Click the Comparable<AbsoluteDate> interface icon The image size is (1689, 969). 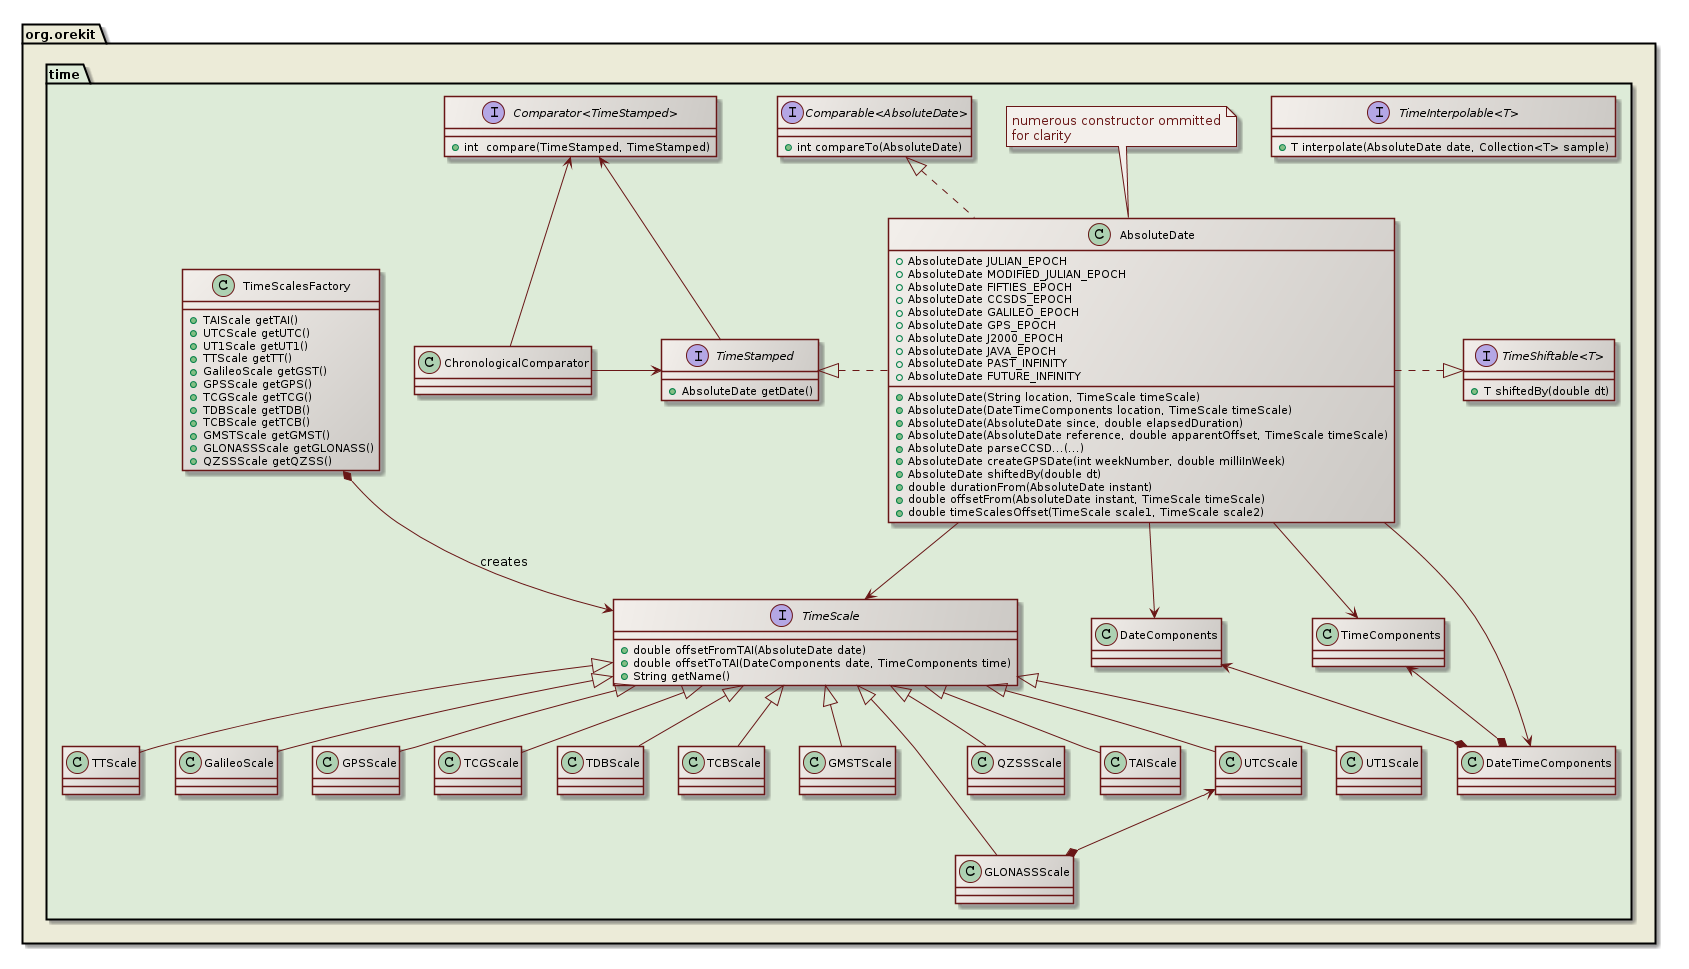pyautogui.click(x=792, y=113)
